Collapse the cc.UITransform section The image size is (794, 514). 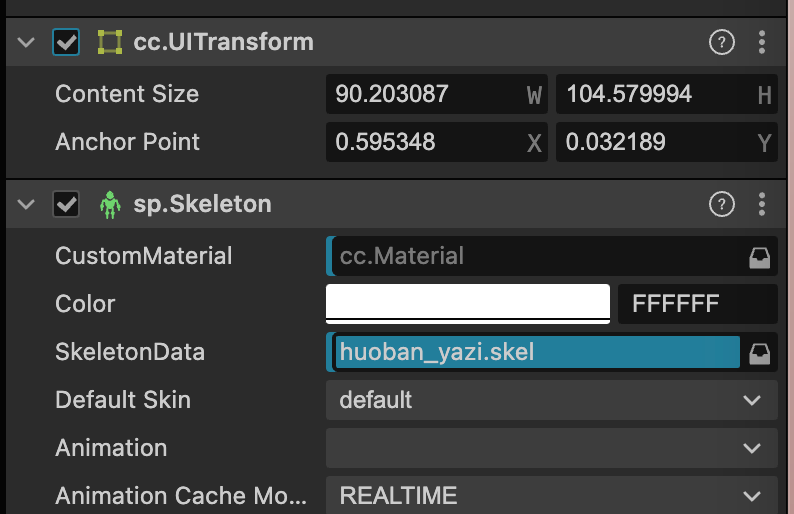click(27, 42)
